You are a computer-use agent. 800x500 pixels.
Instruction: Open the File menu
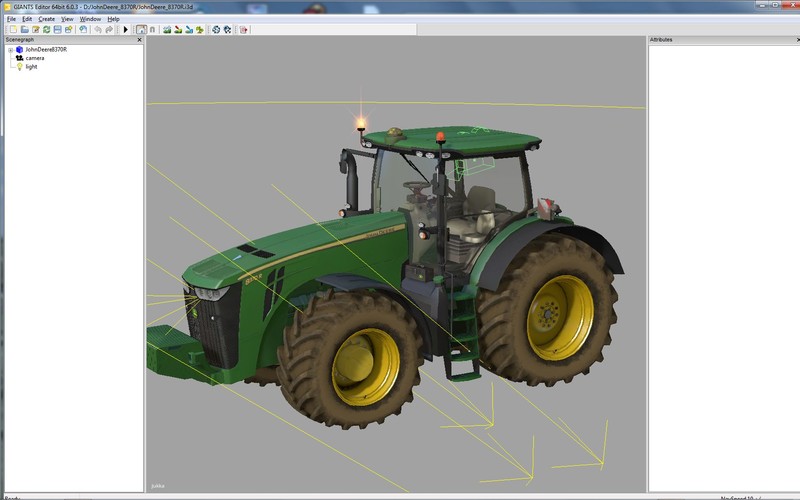click(x=11, y=19)
